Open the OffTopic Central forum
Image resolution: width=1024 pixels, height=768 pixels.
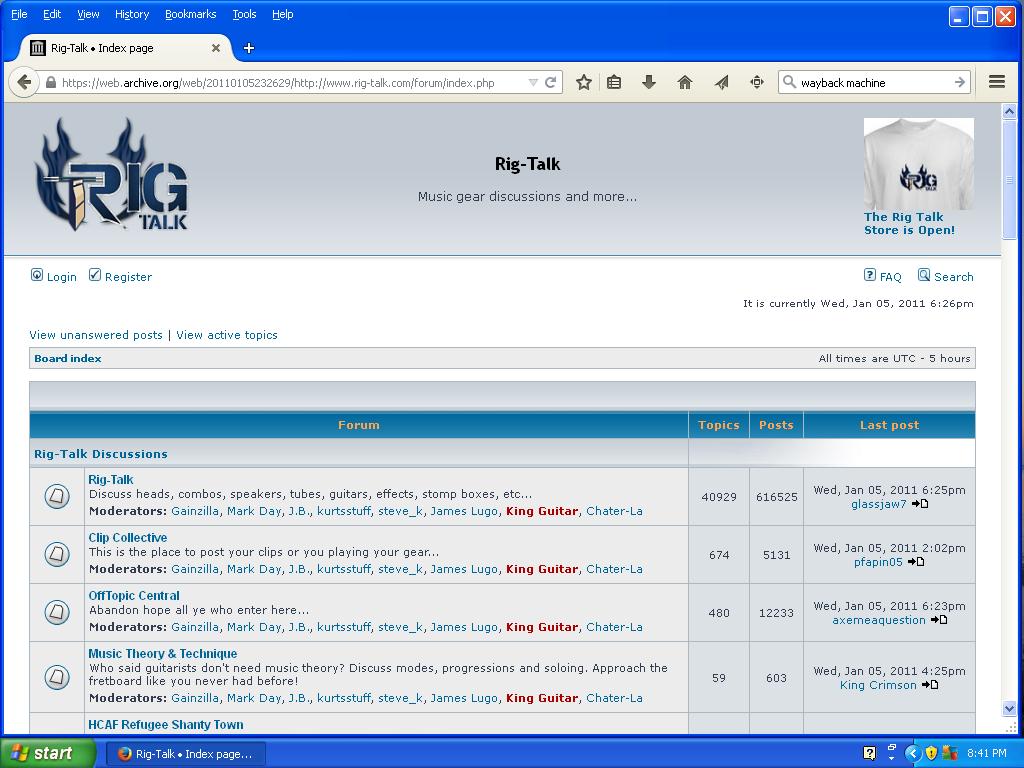coord(134,596)
